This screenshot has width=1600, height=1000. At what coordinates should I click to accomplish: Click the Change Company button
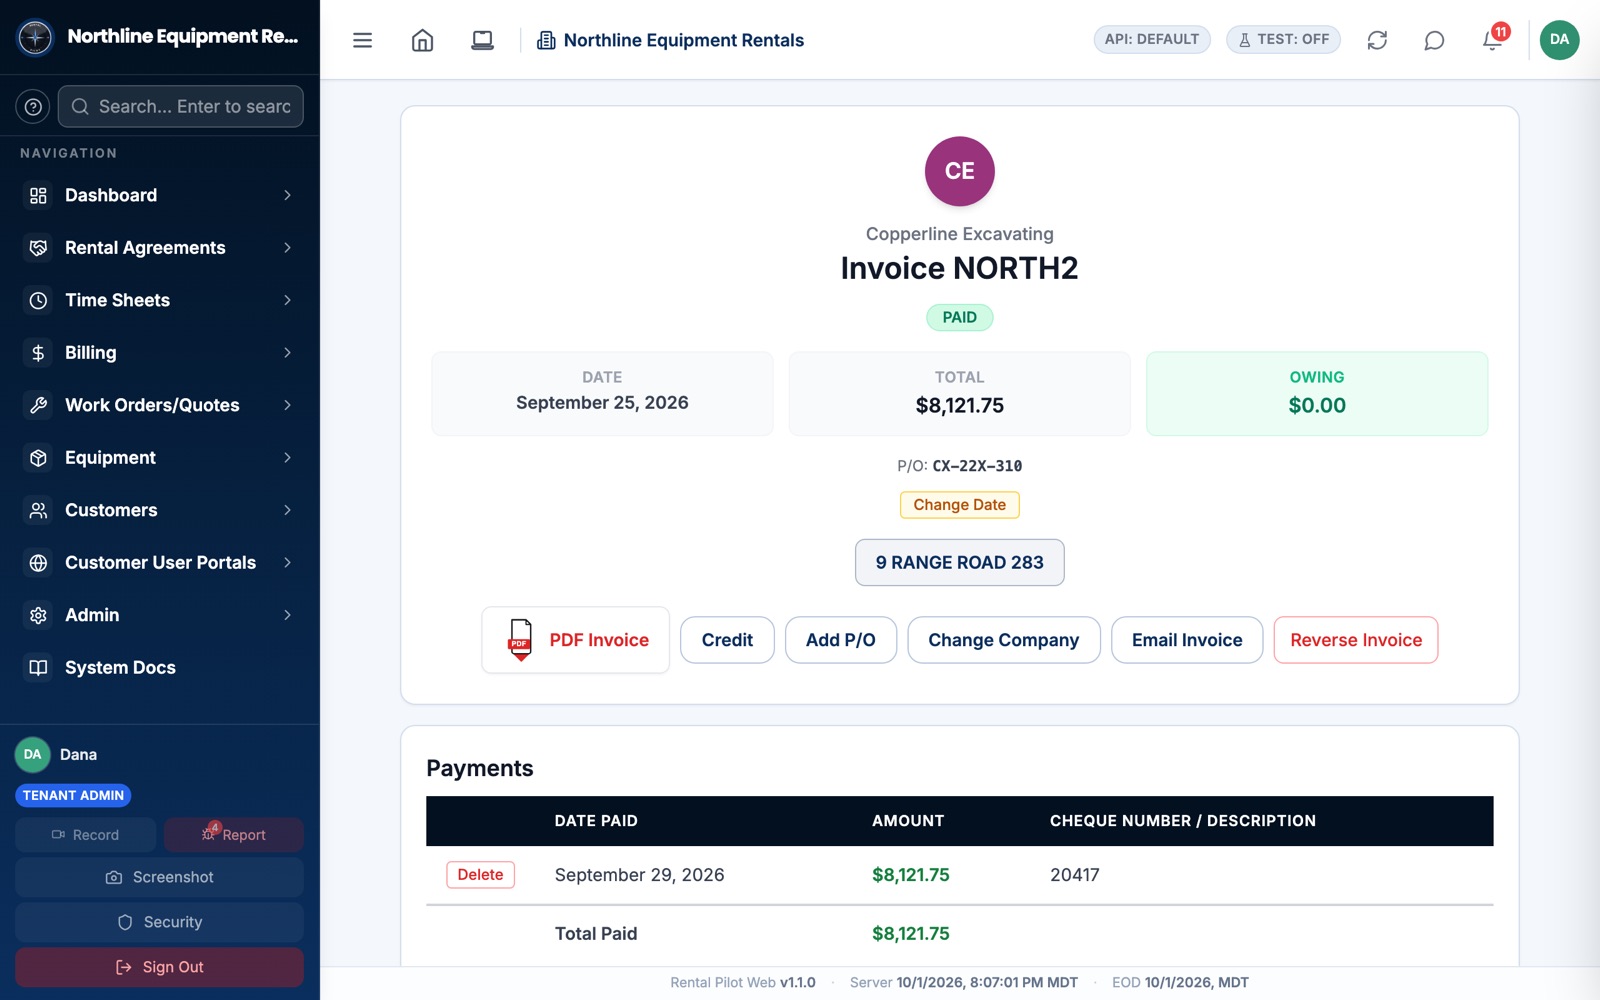1004,640
